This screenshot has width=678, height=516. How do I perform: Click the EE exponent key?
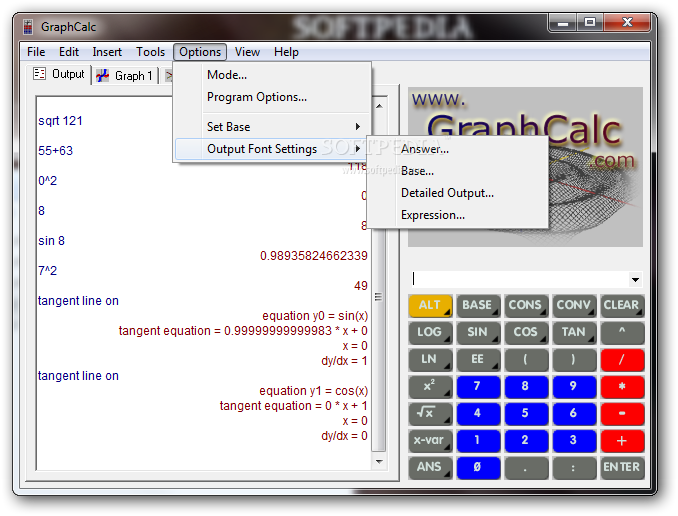coord(478,359)
